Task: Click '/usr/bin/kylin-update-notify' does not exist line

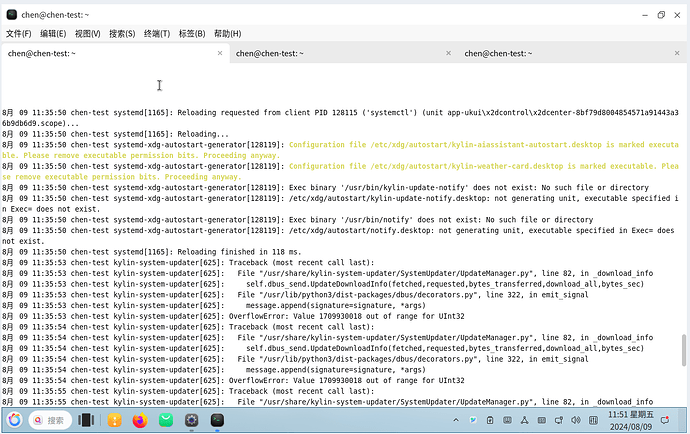Action: (325, 188)
